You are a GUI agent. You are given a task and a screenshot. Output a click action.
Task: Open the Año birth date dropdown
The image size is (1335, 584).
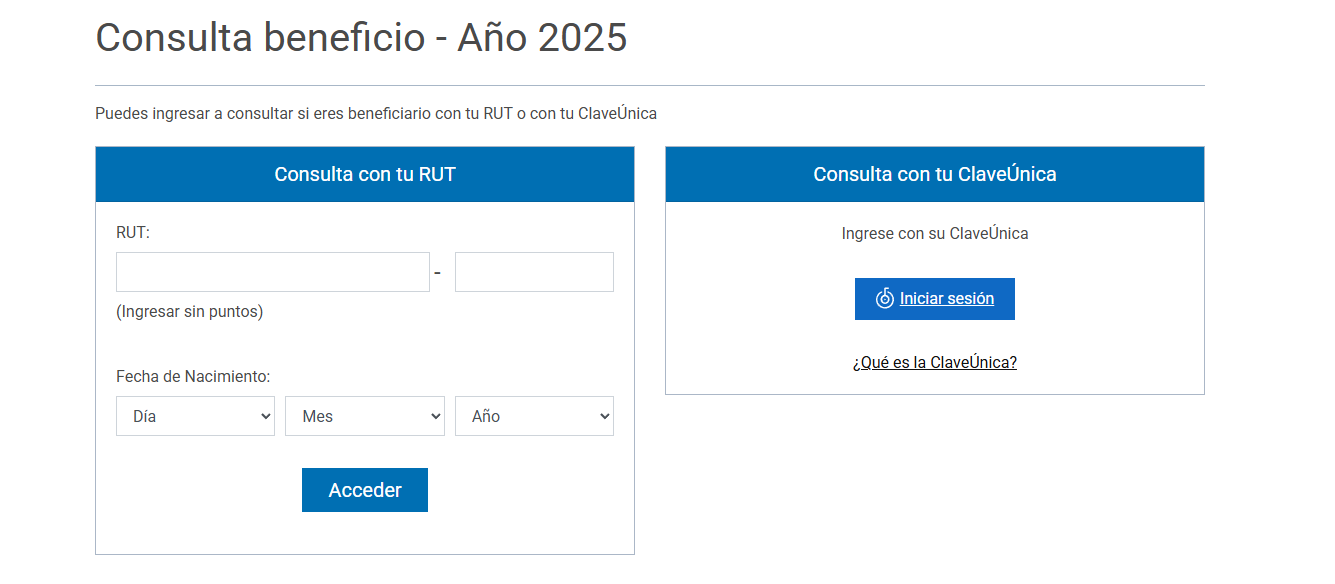click(x=534, y=416)
